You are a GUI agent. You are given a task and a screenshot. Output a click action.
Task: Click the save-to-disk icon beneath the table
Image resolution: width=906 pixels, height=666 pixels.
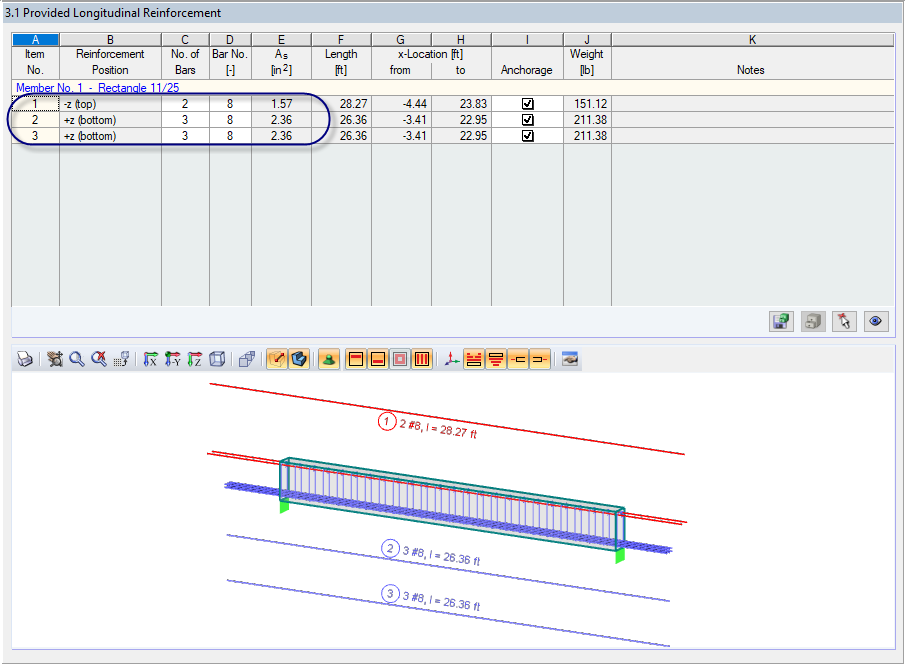pos(781,321)
